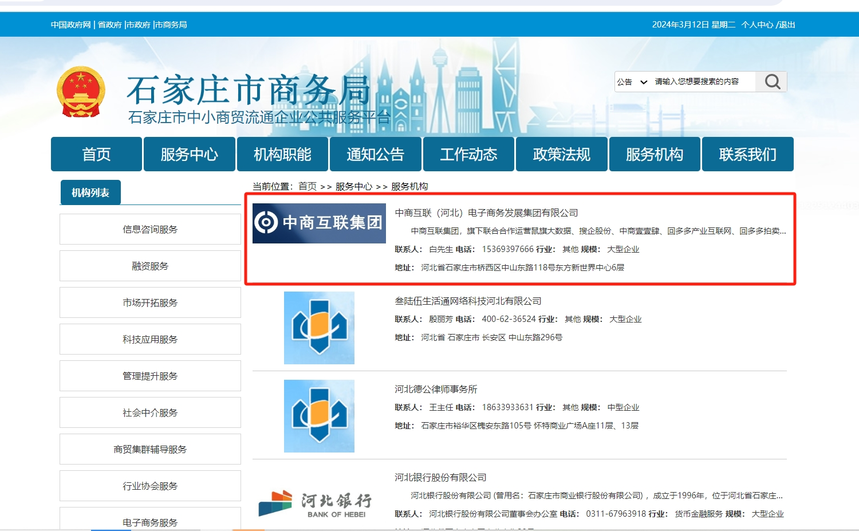Open the 中商互联集团 logo thumbnail
Image resolution: width=859 pixels, height=531 pixels.
pos(319,223)
